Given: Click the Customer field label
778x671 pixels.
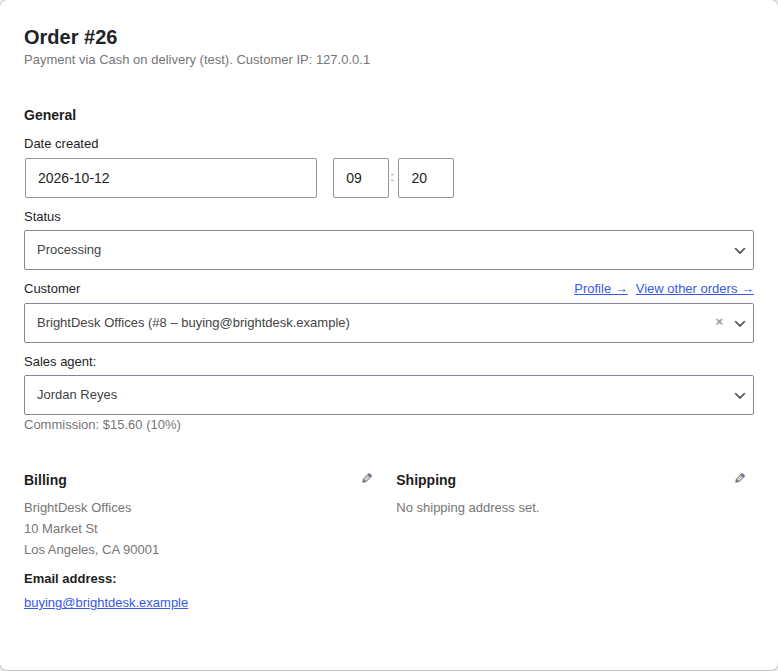Looking at the screenshot, I should pyautogui.click(x=52, y=289).
